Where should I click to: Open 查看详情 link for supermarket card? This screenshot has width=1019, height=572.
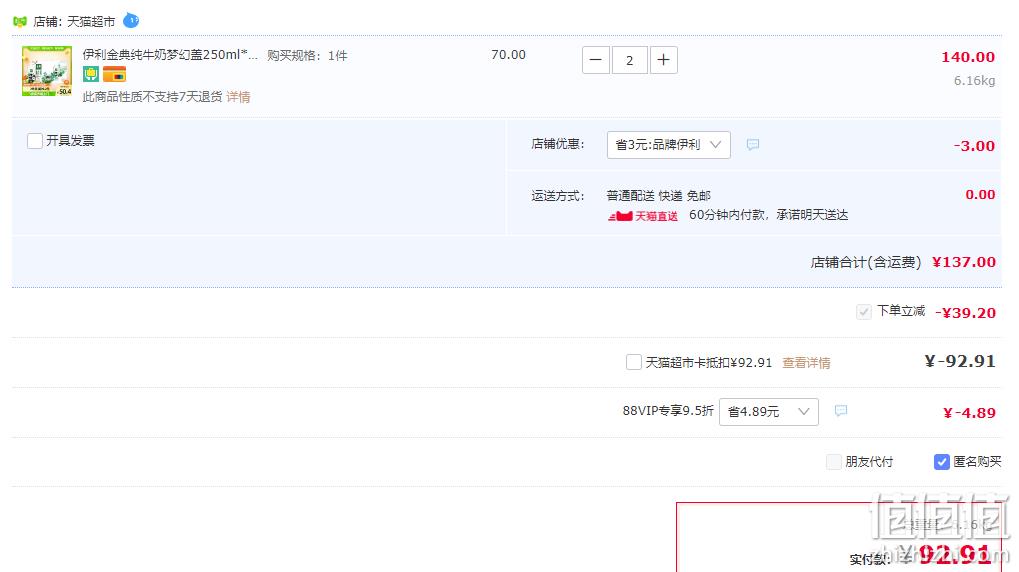806,363
